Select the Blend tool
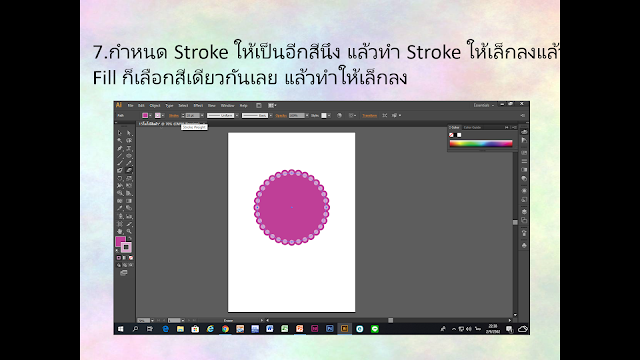 click(129, 208)
